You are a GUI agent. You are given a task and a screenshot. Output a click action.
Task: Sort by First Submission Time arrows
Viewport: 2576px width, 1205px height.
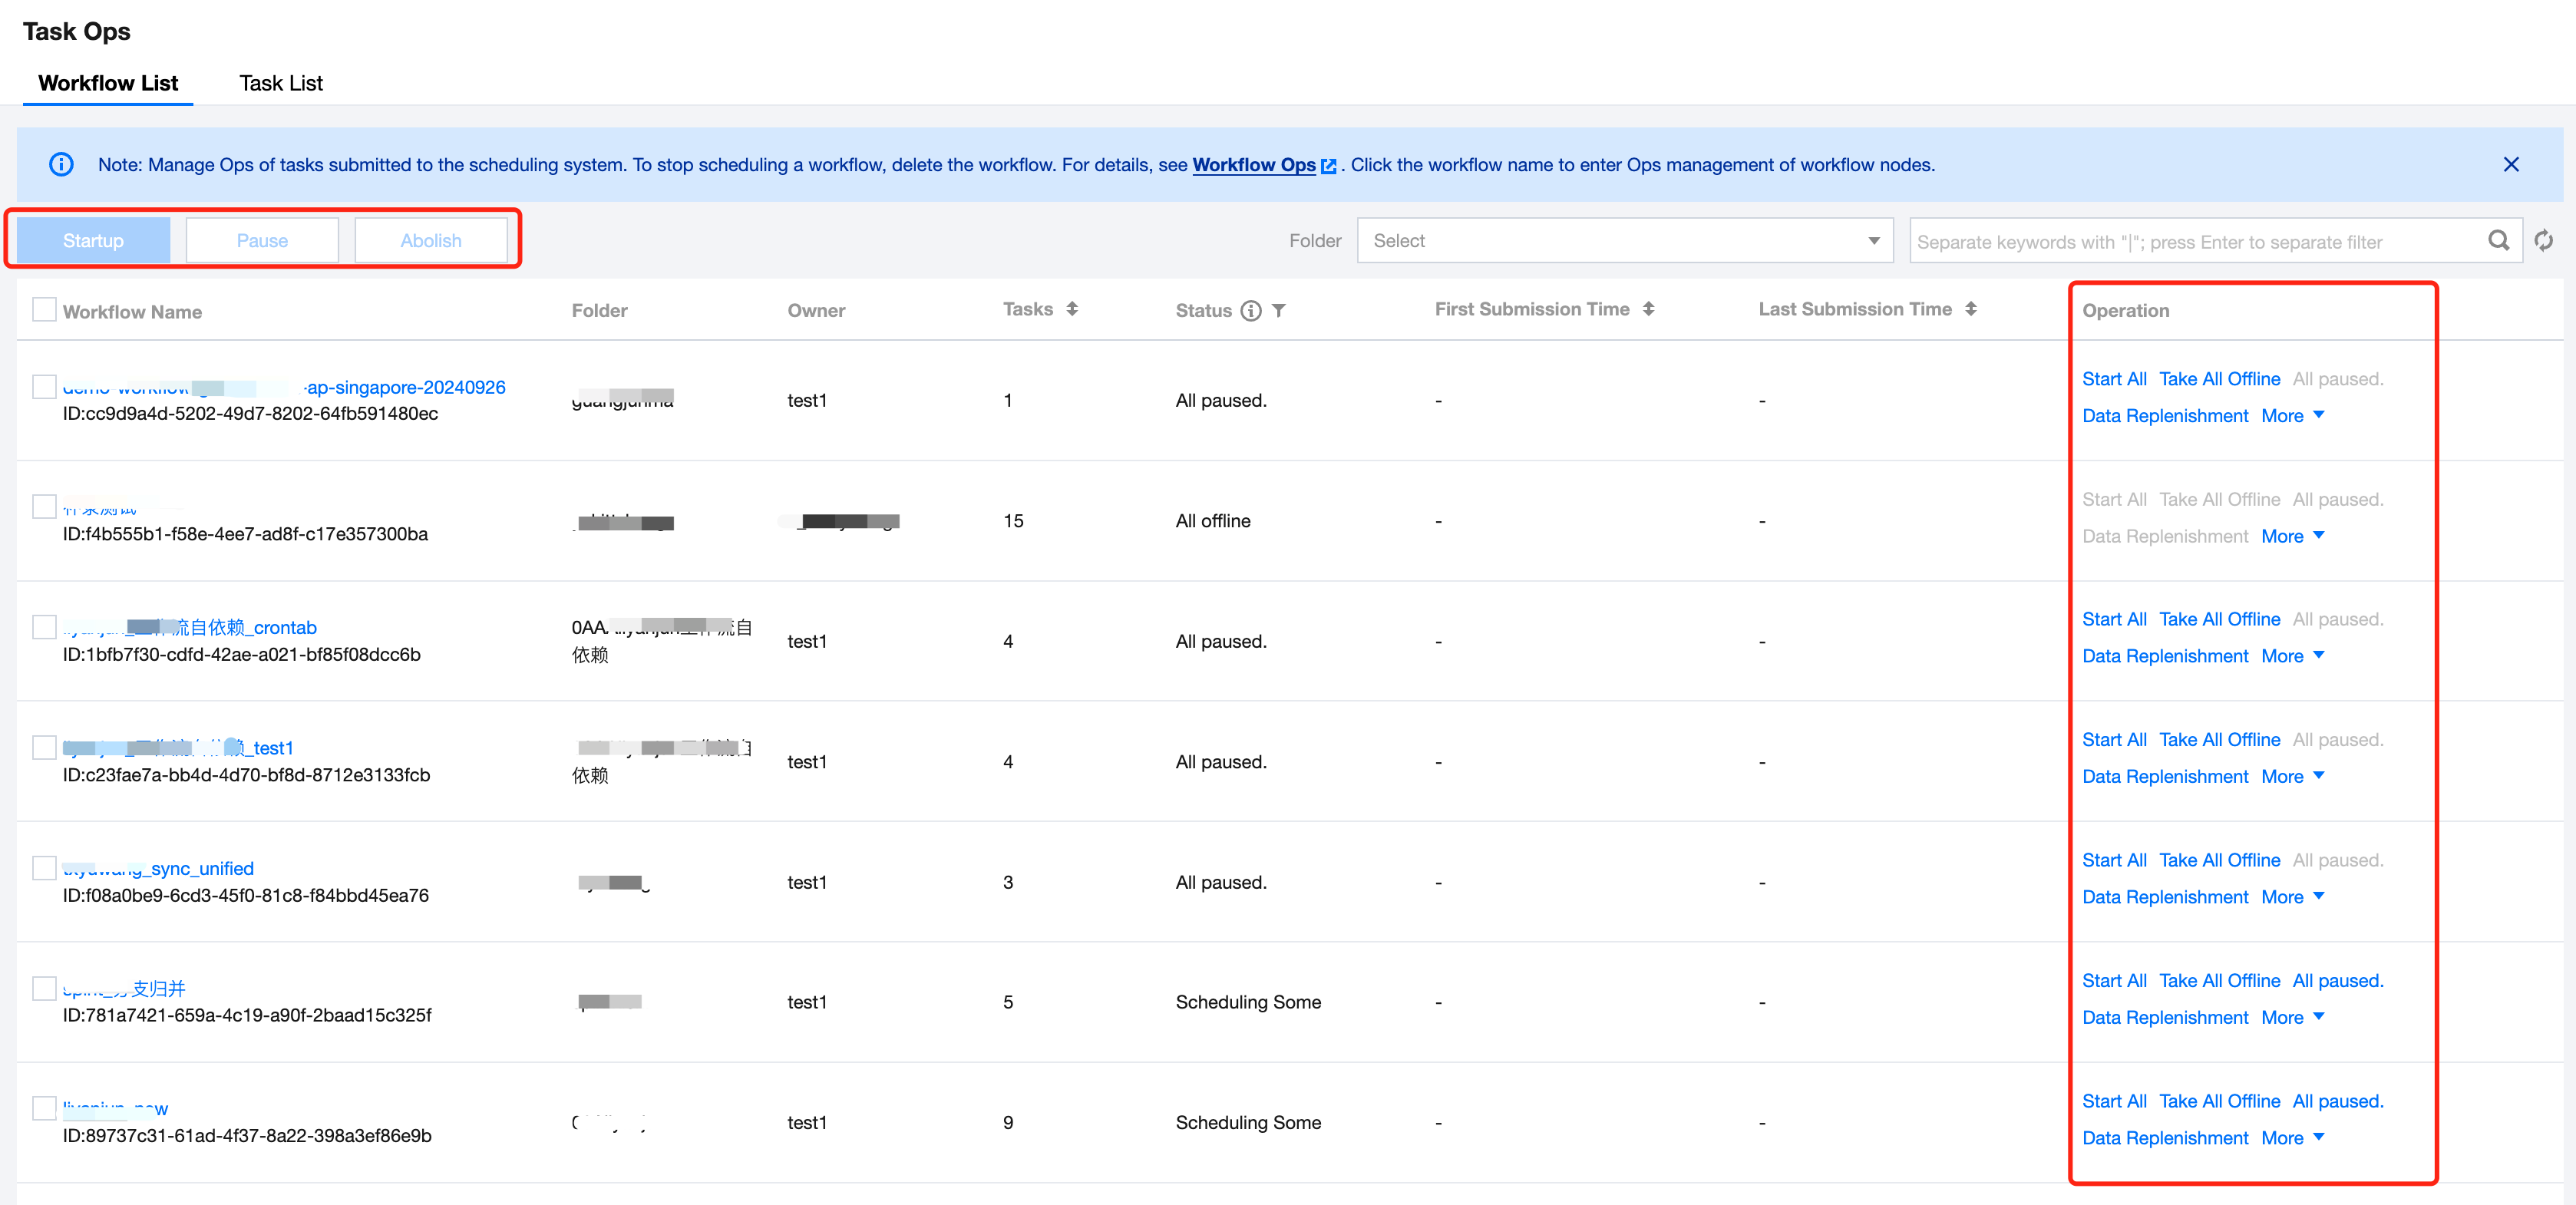(1648, 309)
